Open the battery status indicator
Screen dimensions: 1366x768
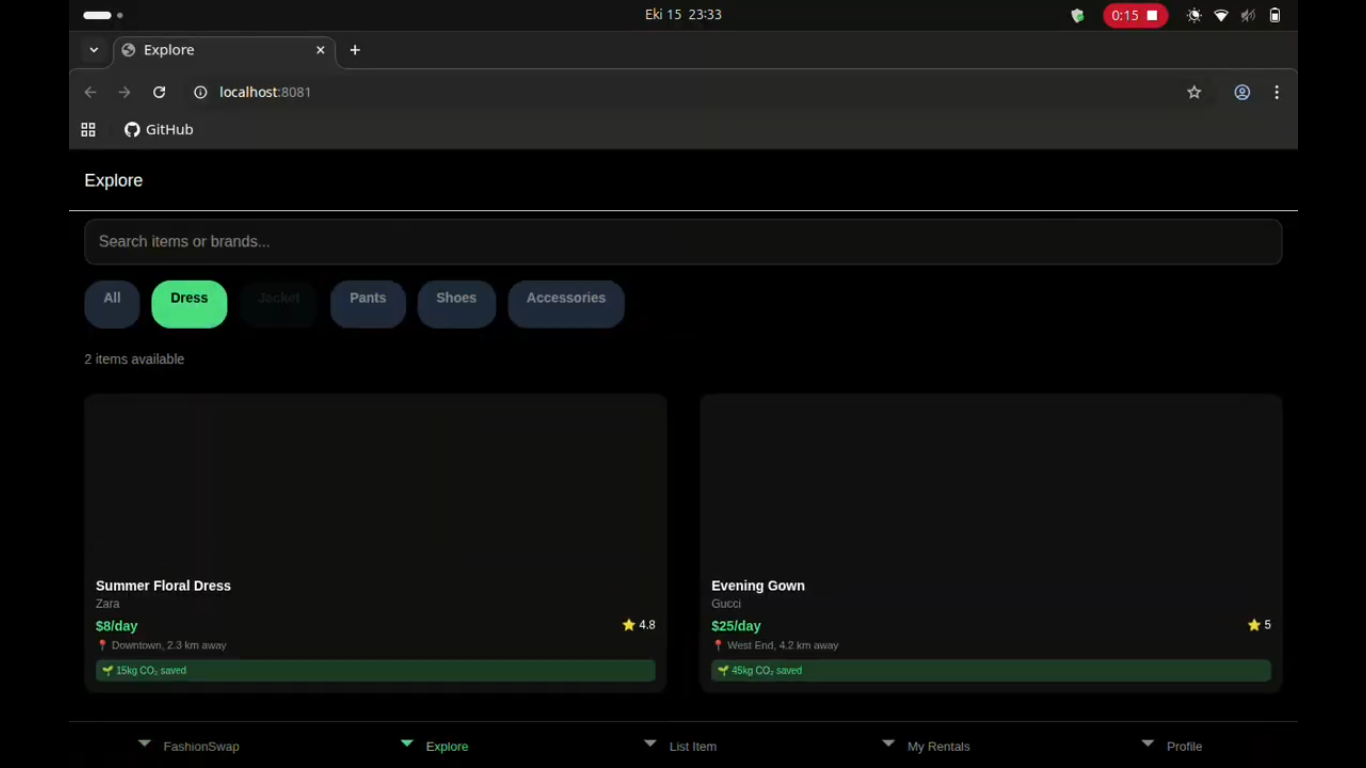click(x=1275, y=15)
